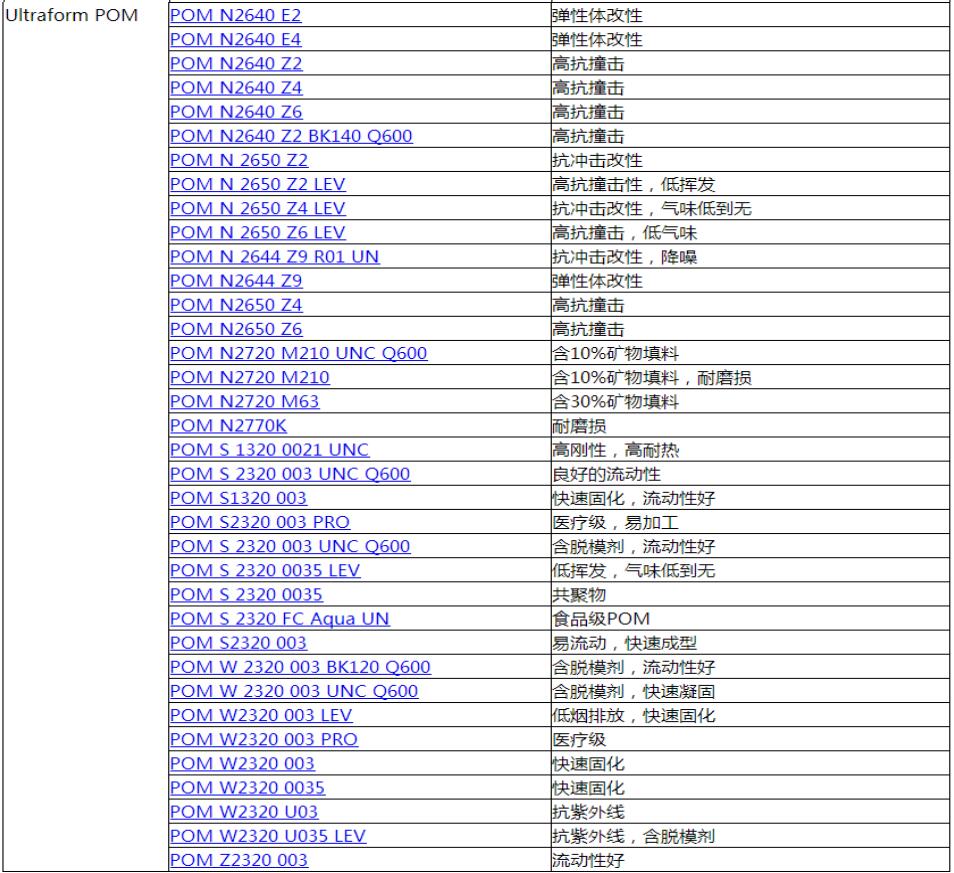Image resolution: width=954 pixels, height=873 pixels.
Task: Open the POM N2640 E2 link
Action: 235,15
